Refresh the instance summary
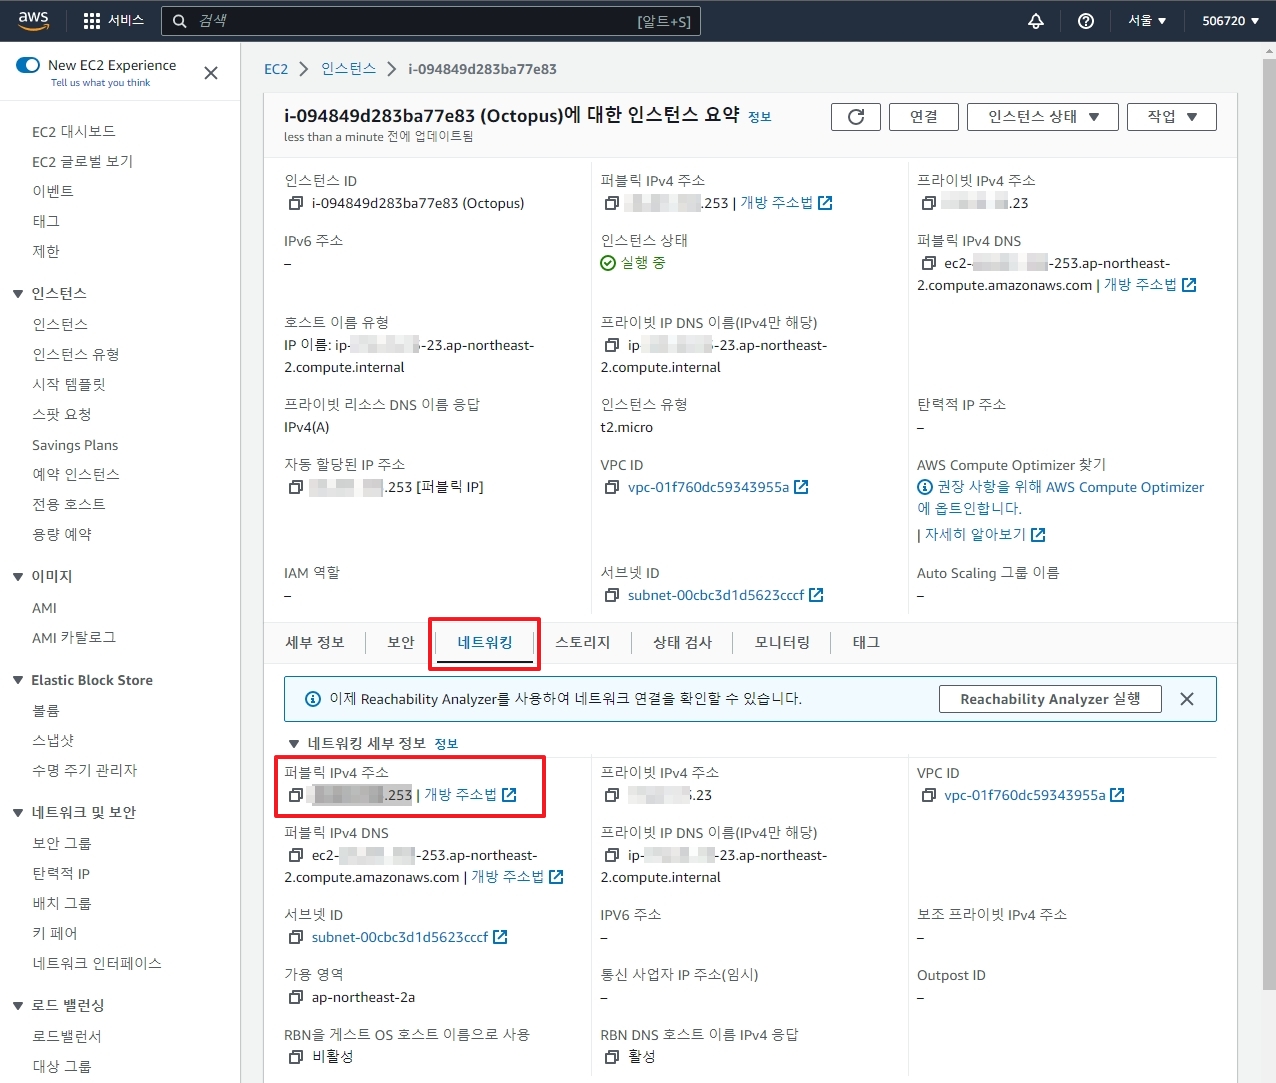This screenshot has width=1276, height=1083. coord(856,117)
